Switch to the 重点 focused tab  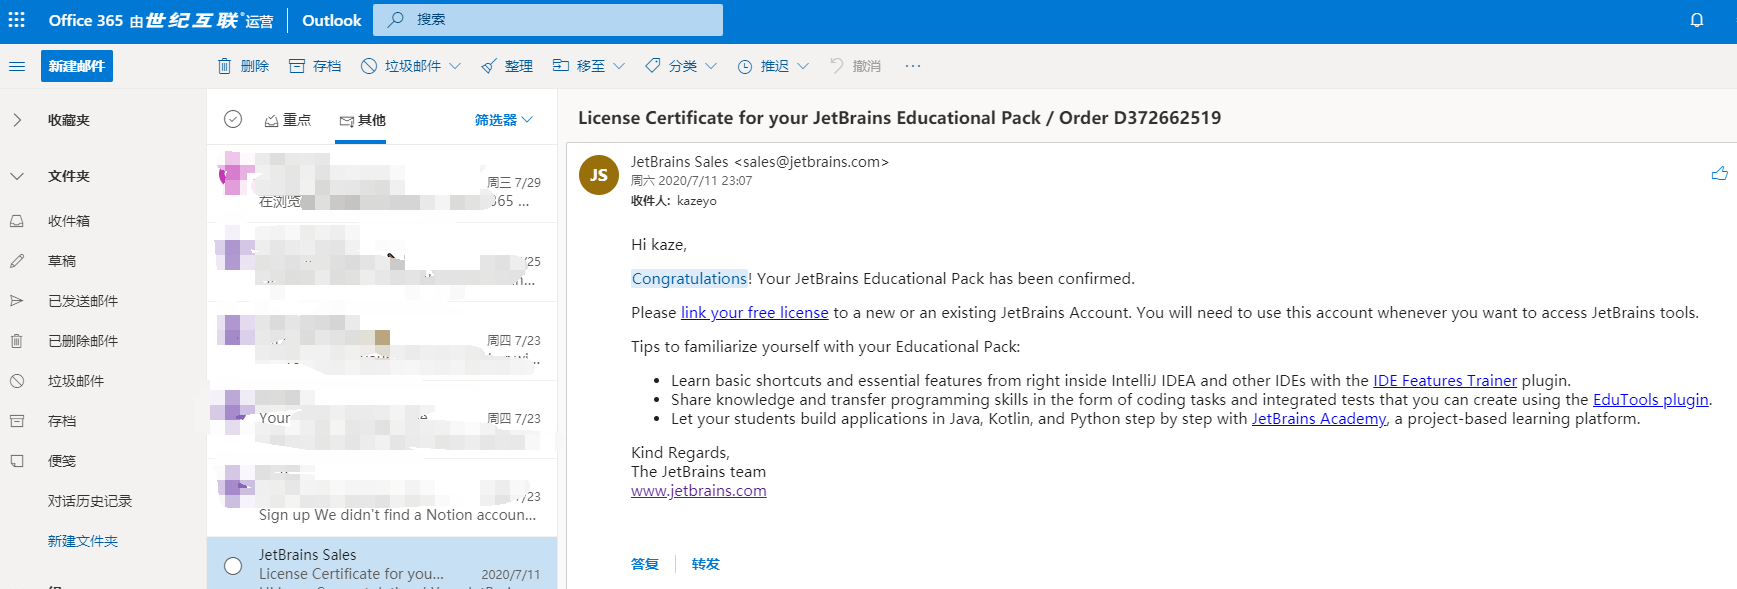(x=288, y=120)
